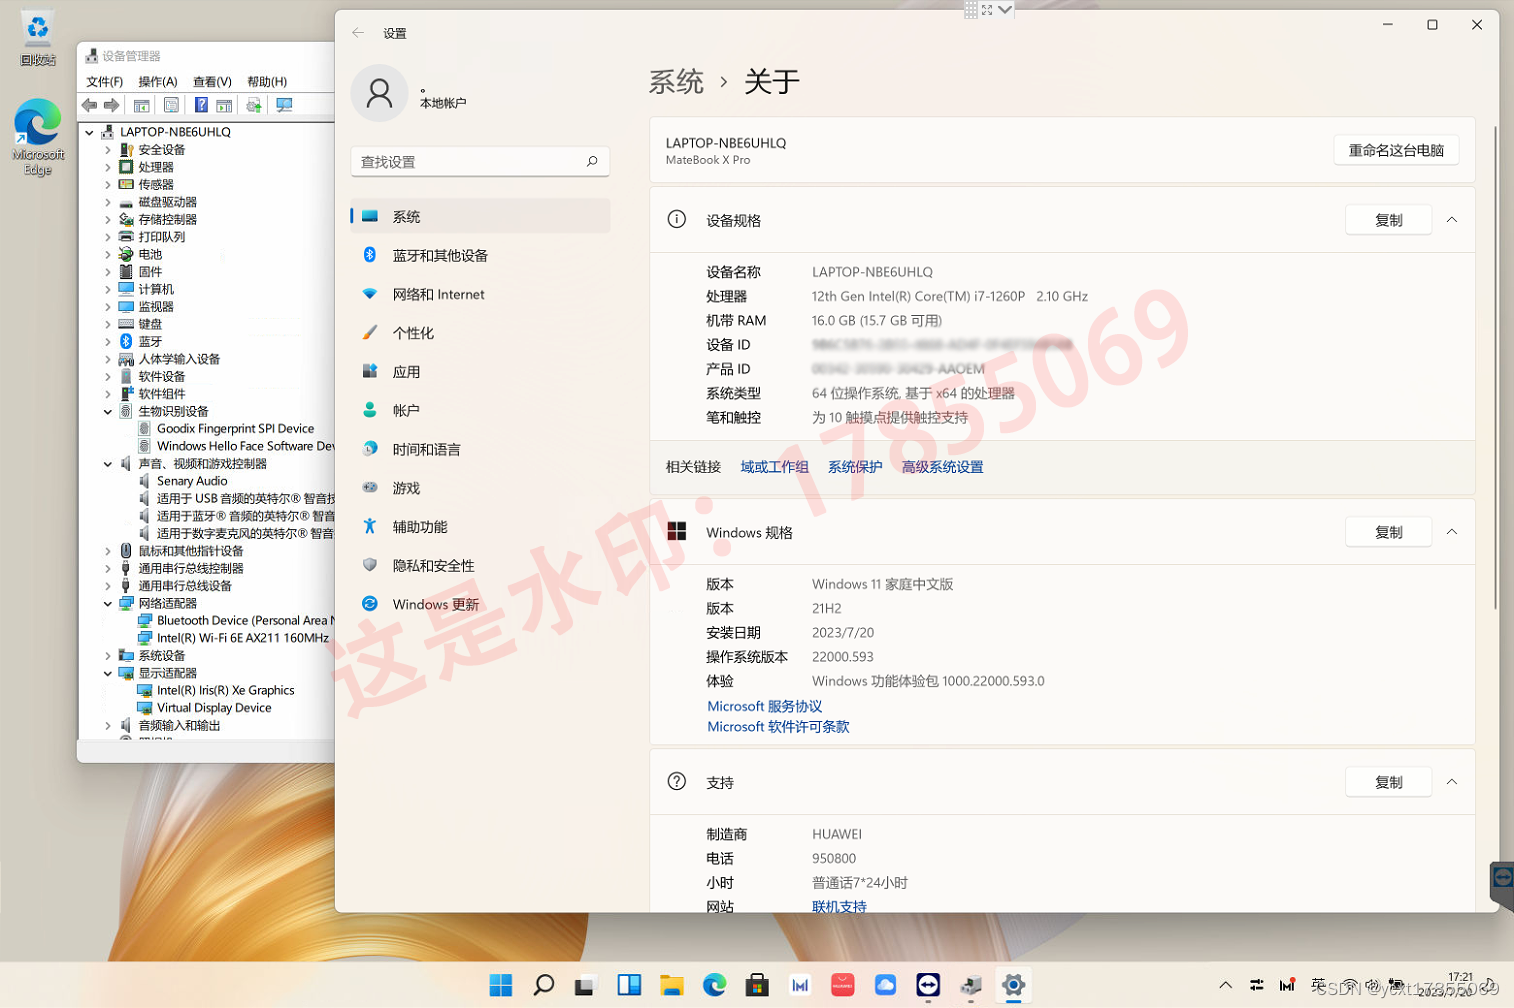Screen dimensions: 1514x1008
Task: Open 高级系统设置 link
Action: (942, 467)
